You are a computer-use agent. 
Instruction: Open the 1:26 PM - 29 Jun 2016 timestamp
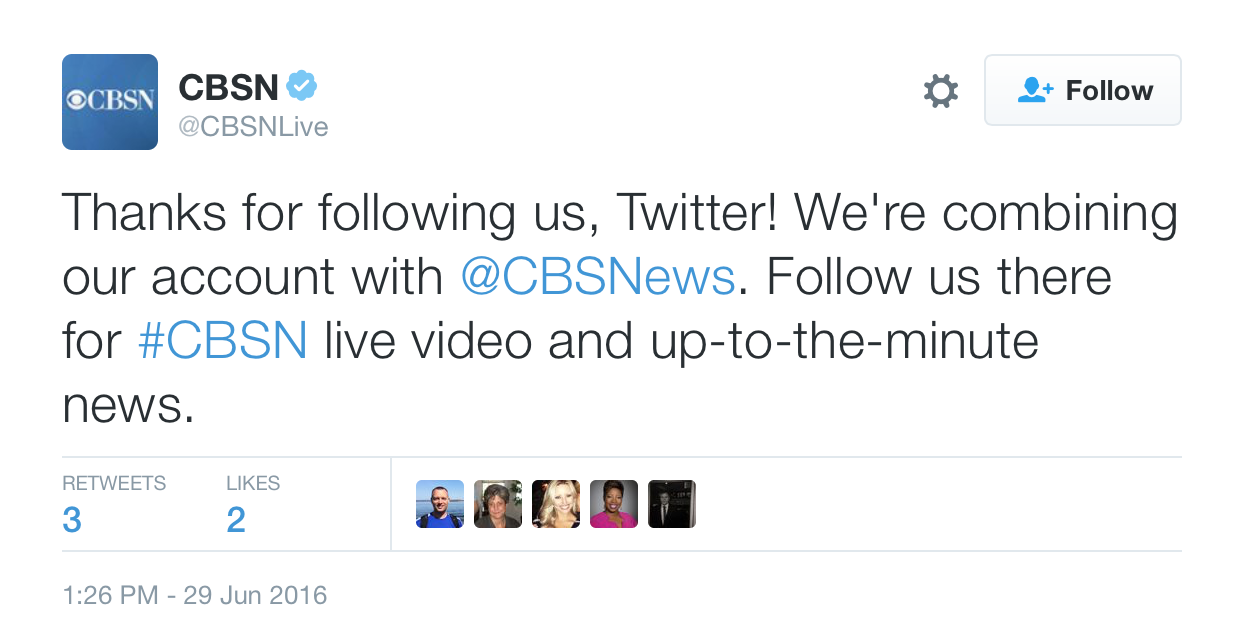pyautogui.click(x=195, y=596)
